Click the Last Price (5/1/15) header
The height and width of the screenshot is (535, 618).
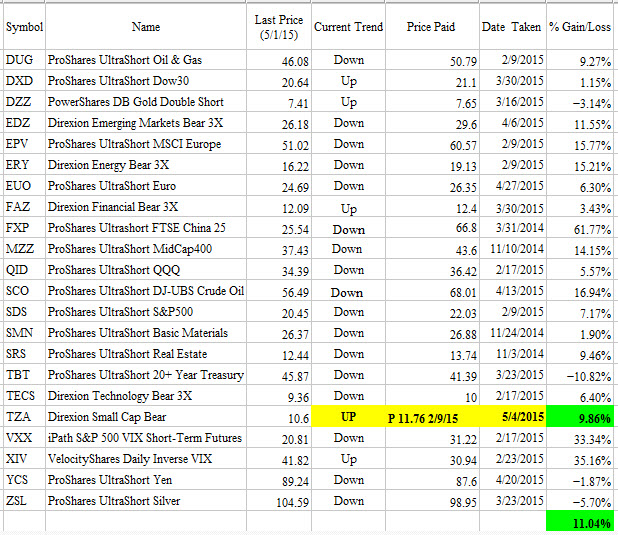[x=279, y=27]
